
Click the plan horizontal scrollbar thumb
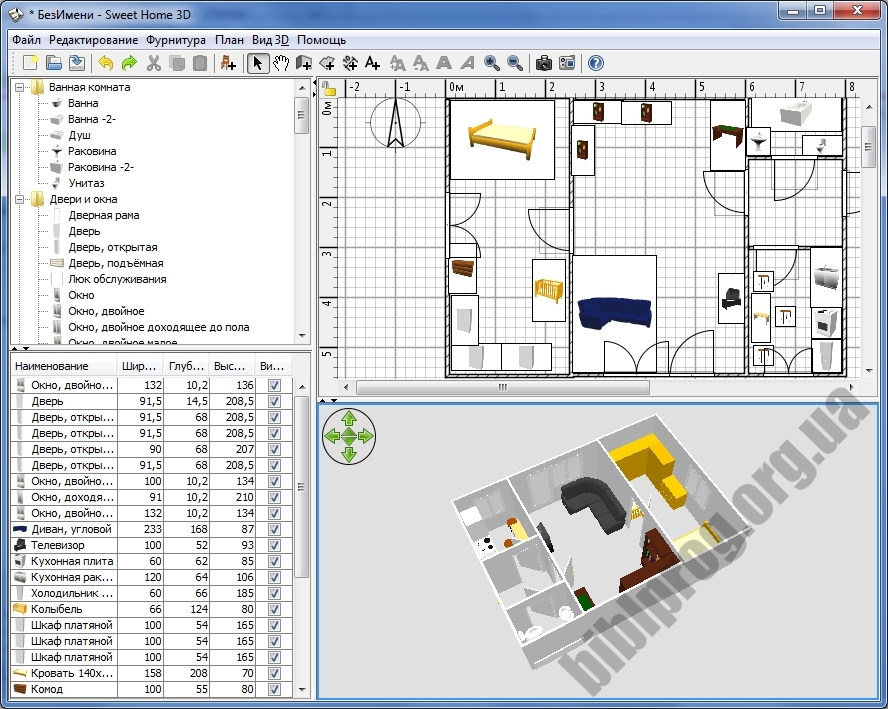click(x=502, y=387)
